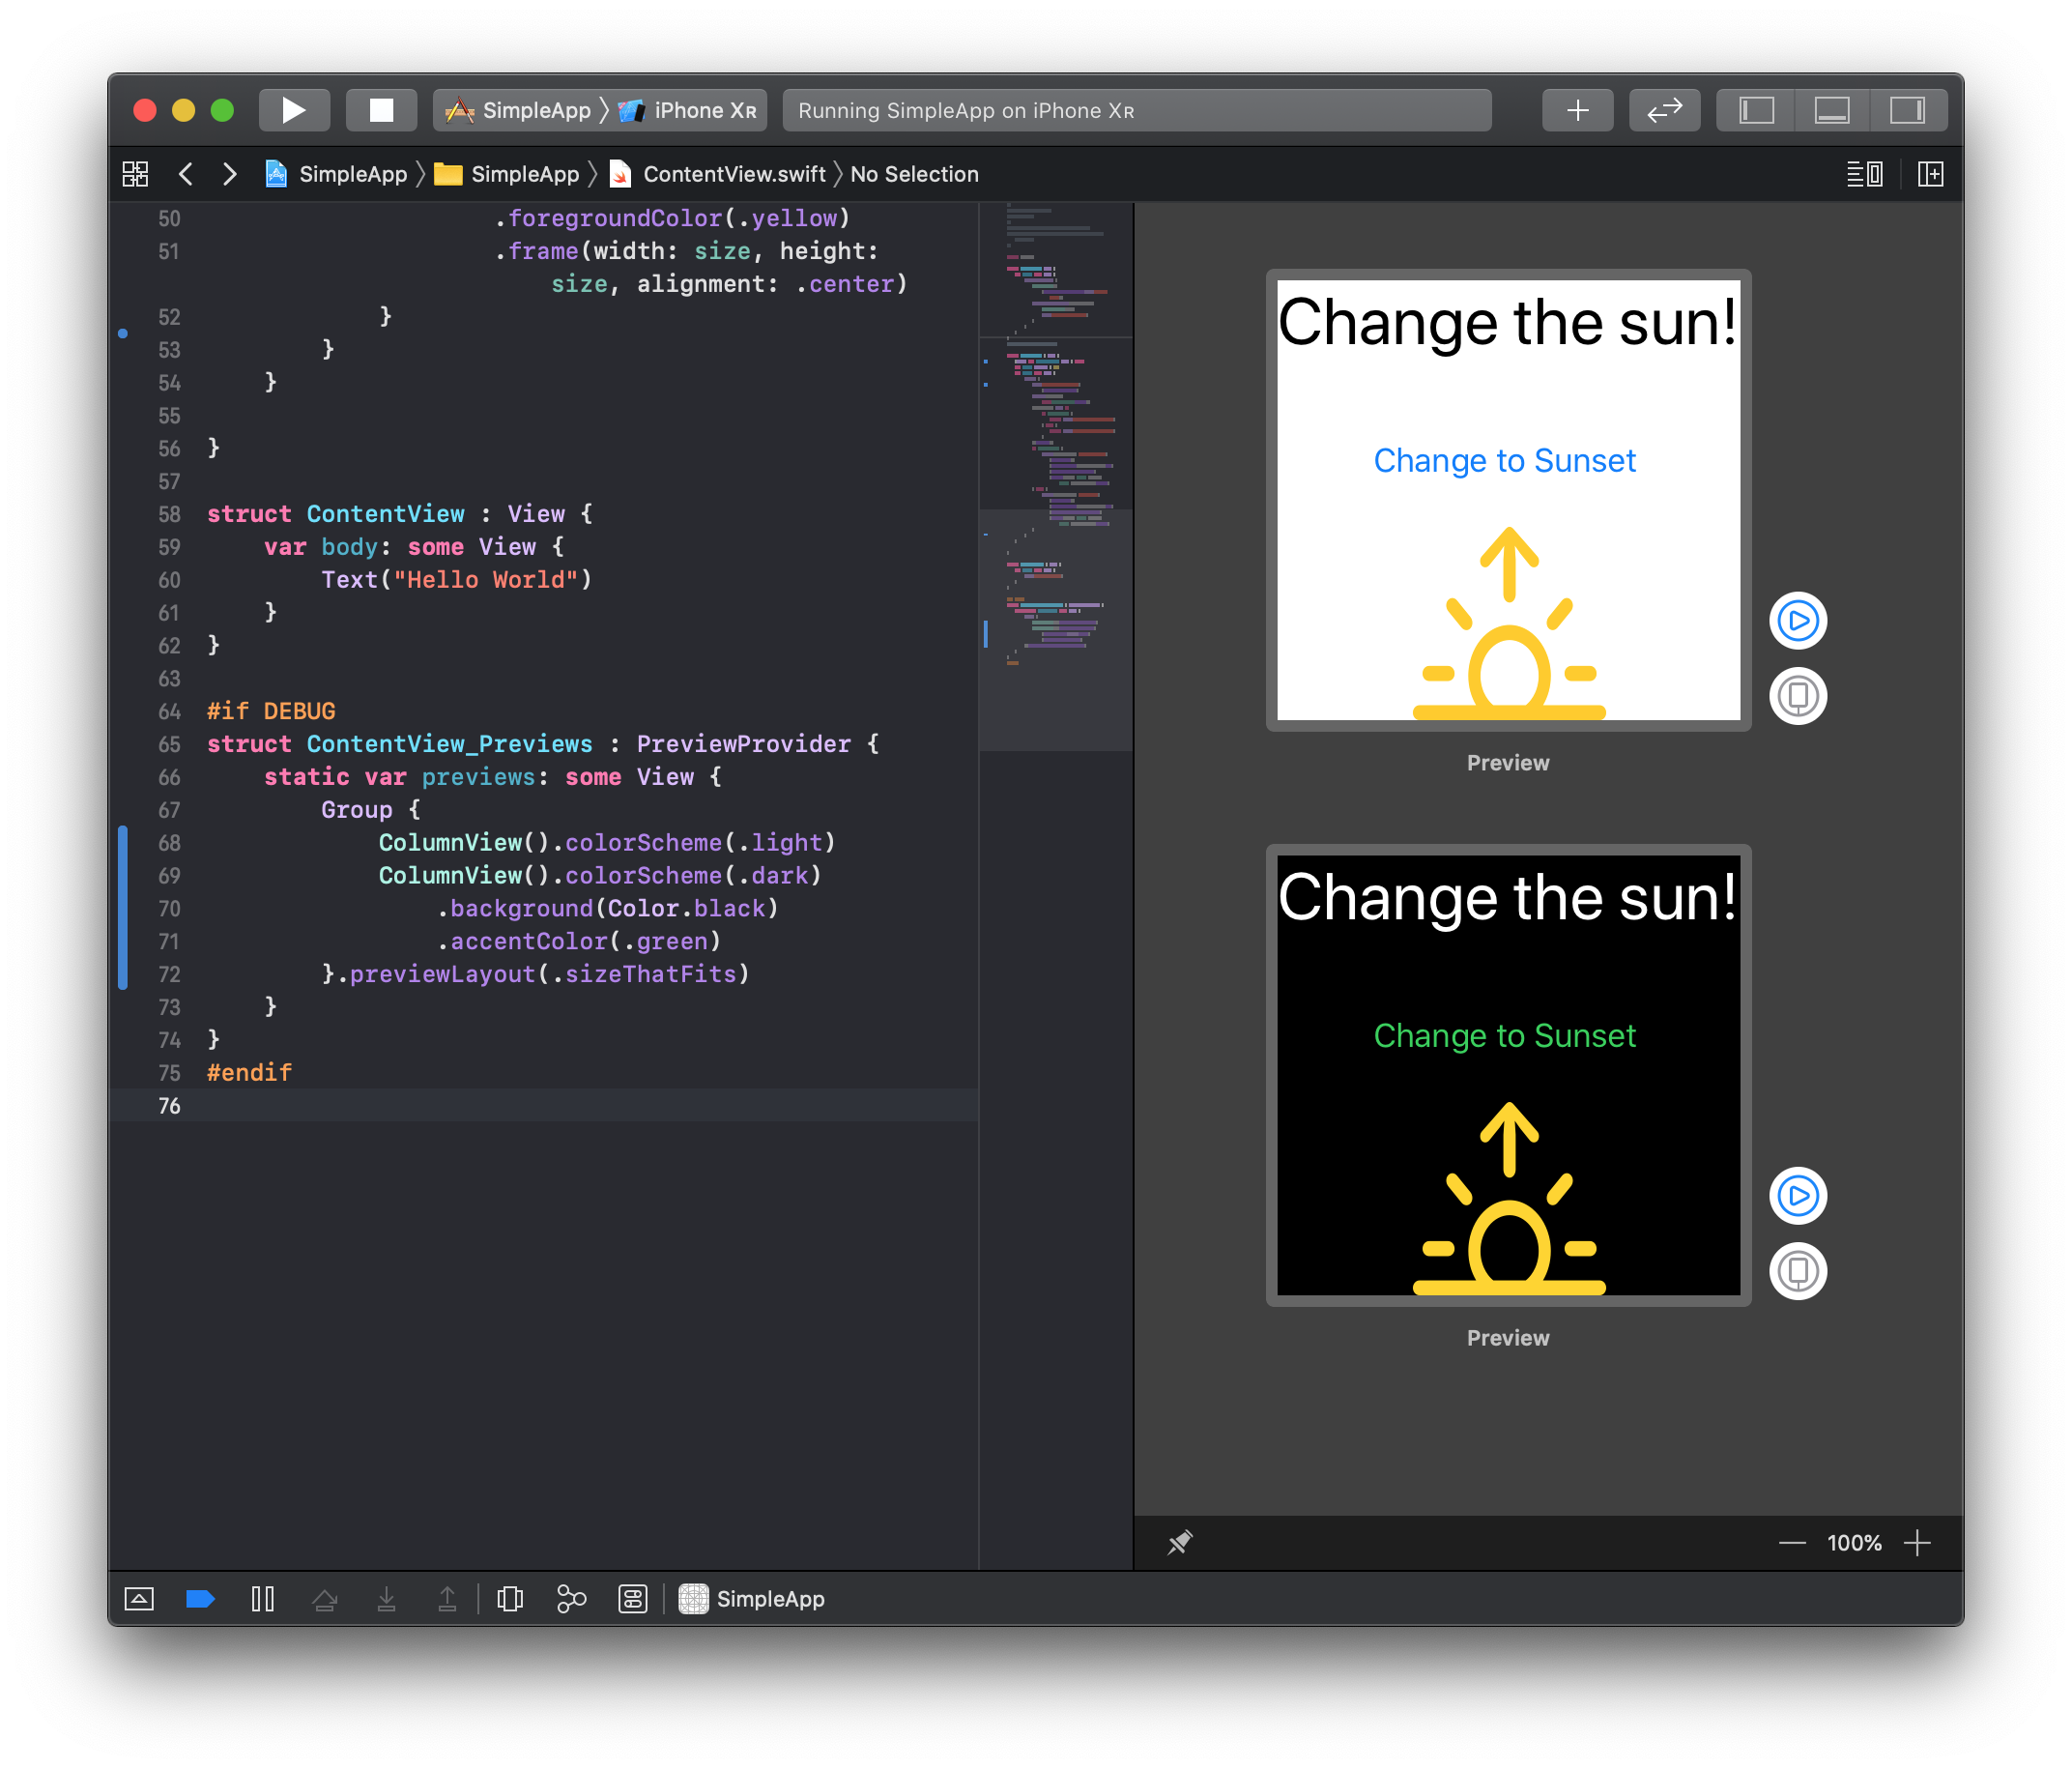Choose the iPhone XR run destination
The height and width of the screenshot is (1769, 2072).
(688, 110)
